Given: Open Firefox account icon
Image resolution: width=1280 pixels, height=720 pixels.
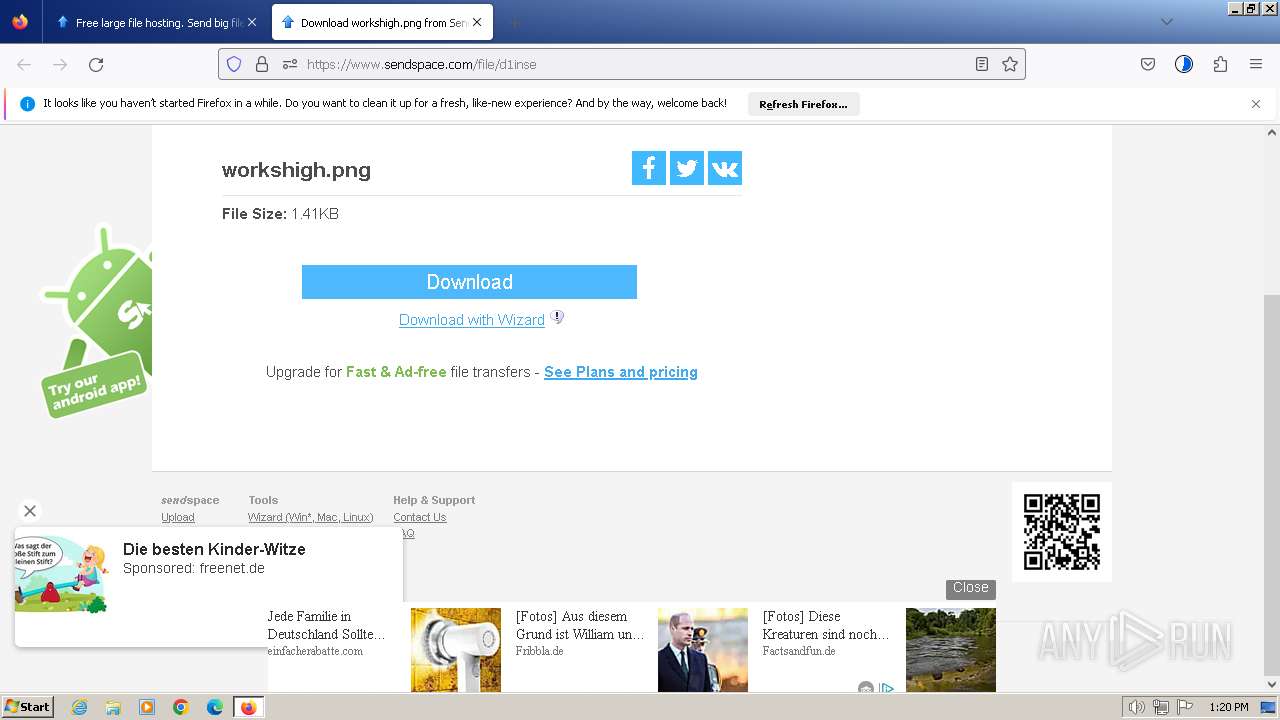Looking at the screenshot, I should [x=1184, y=64].
